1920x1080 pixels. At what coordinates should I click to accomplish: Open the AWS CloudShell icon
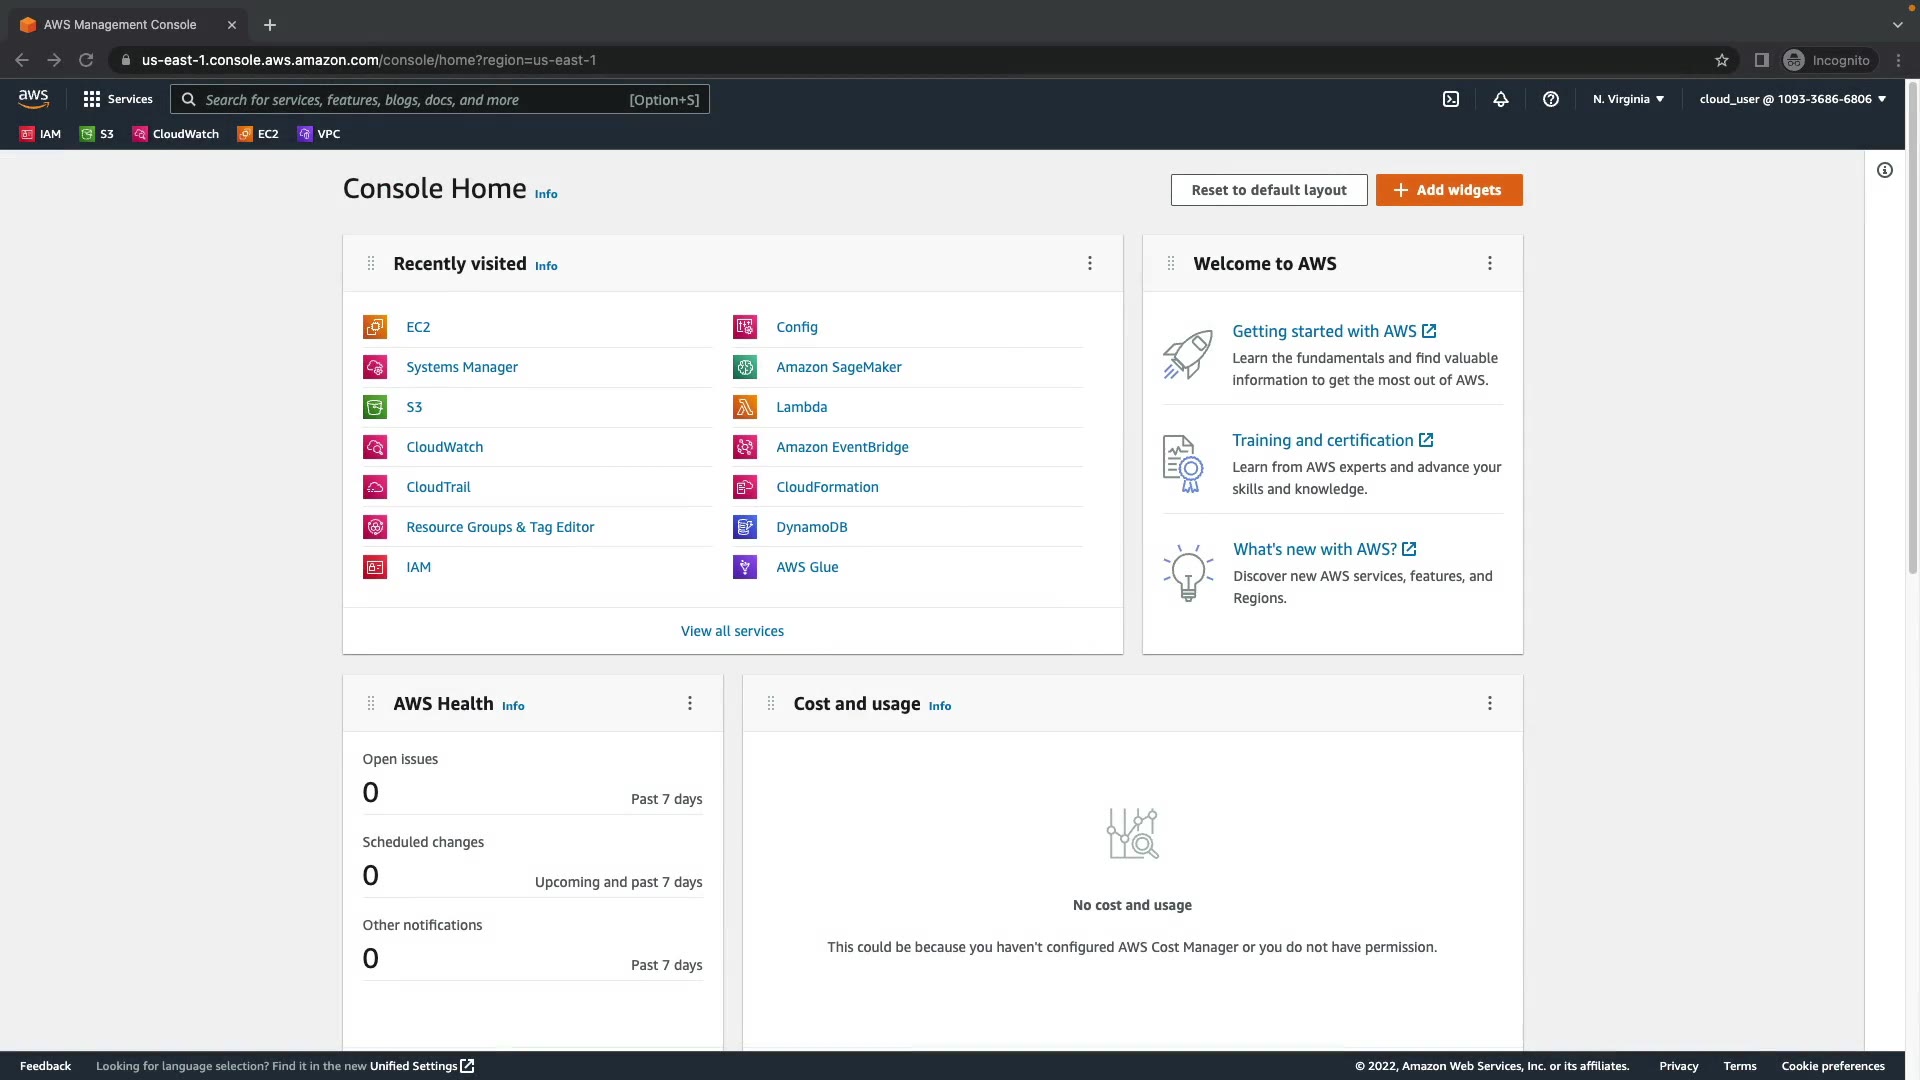(x=1451, y=99)
